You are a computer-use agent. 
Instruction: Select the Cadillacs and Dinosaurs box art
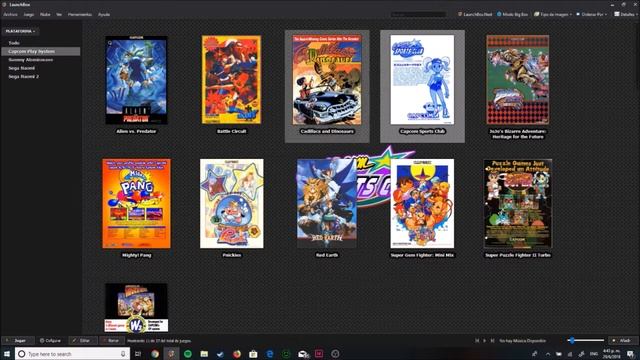coord(327,80)
